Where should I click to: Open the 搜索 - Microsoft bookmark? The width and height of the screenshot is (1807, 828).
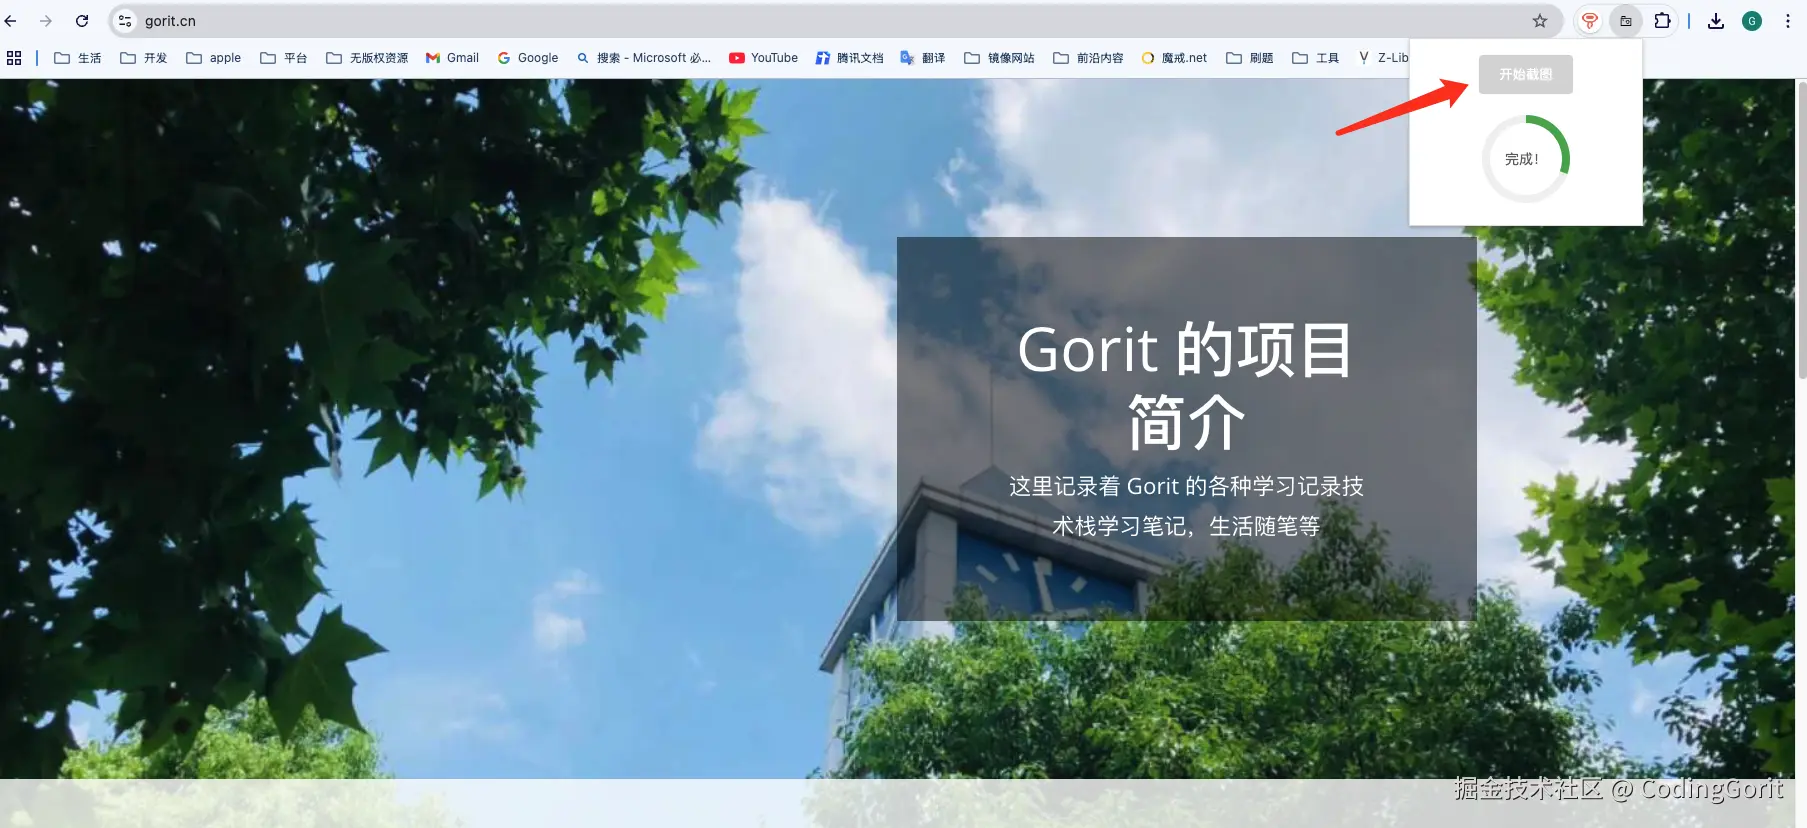click(x=644, y=58)
